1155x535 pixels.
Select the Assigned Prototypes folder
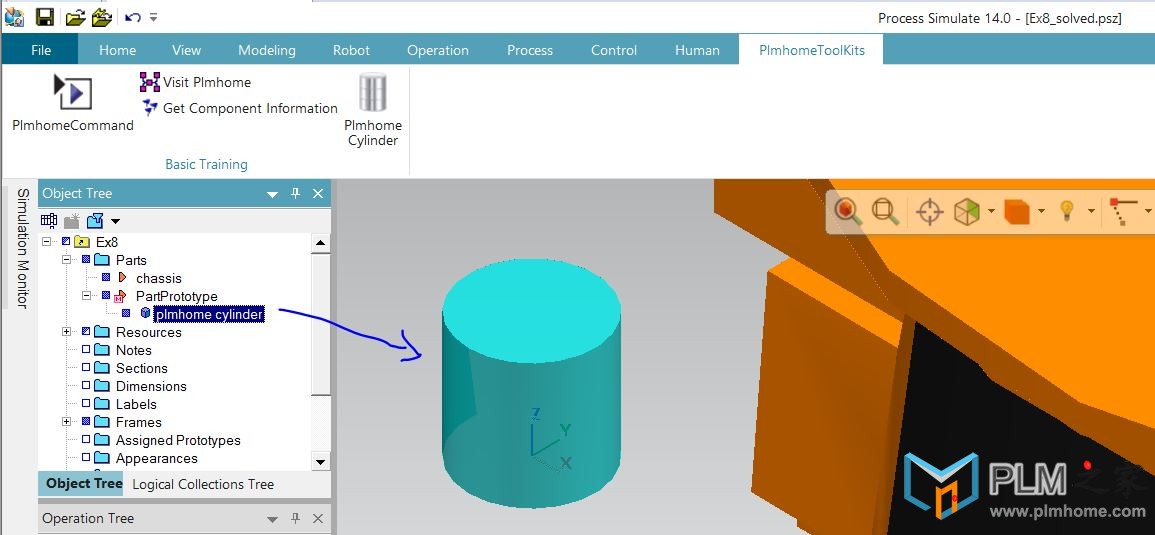[x=178, y=440]
